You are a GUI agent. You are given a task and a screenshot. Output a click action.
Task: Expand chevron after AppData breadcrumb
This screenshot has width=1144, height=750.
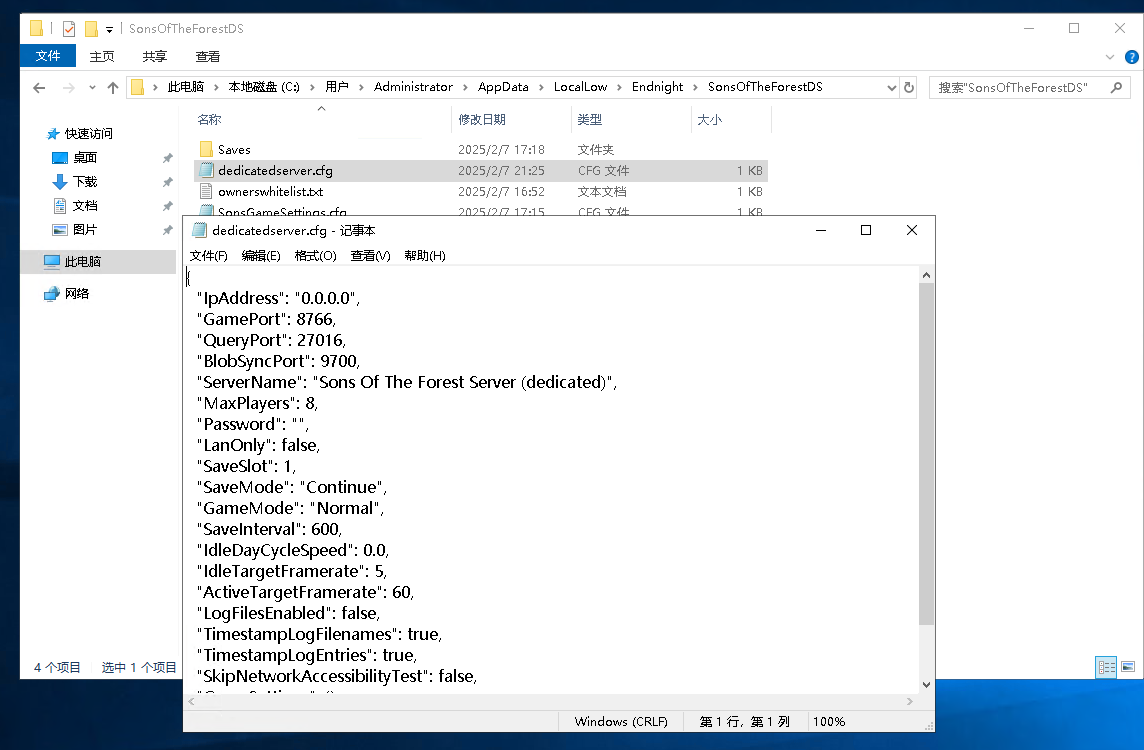tap(541, 88)
